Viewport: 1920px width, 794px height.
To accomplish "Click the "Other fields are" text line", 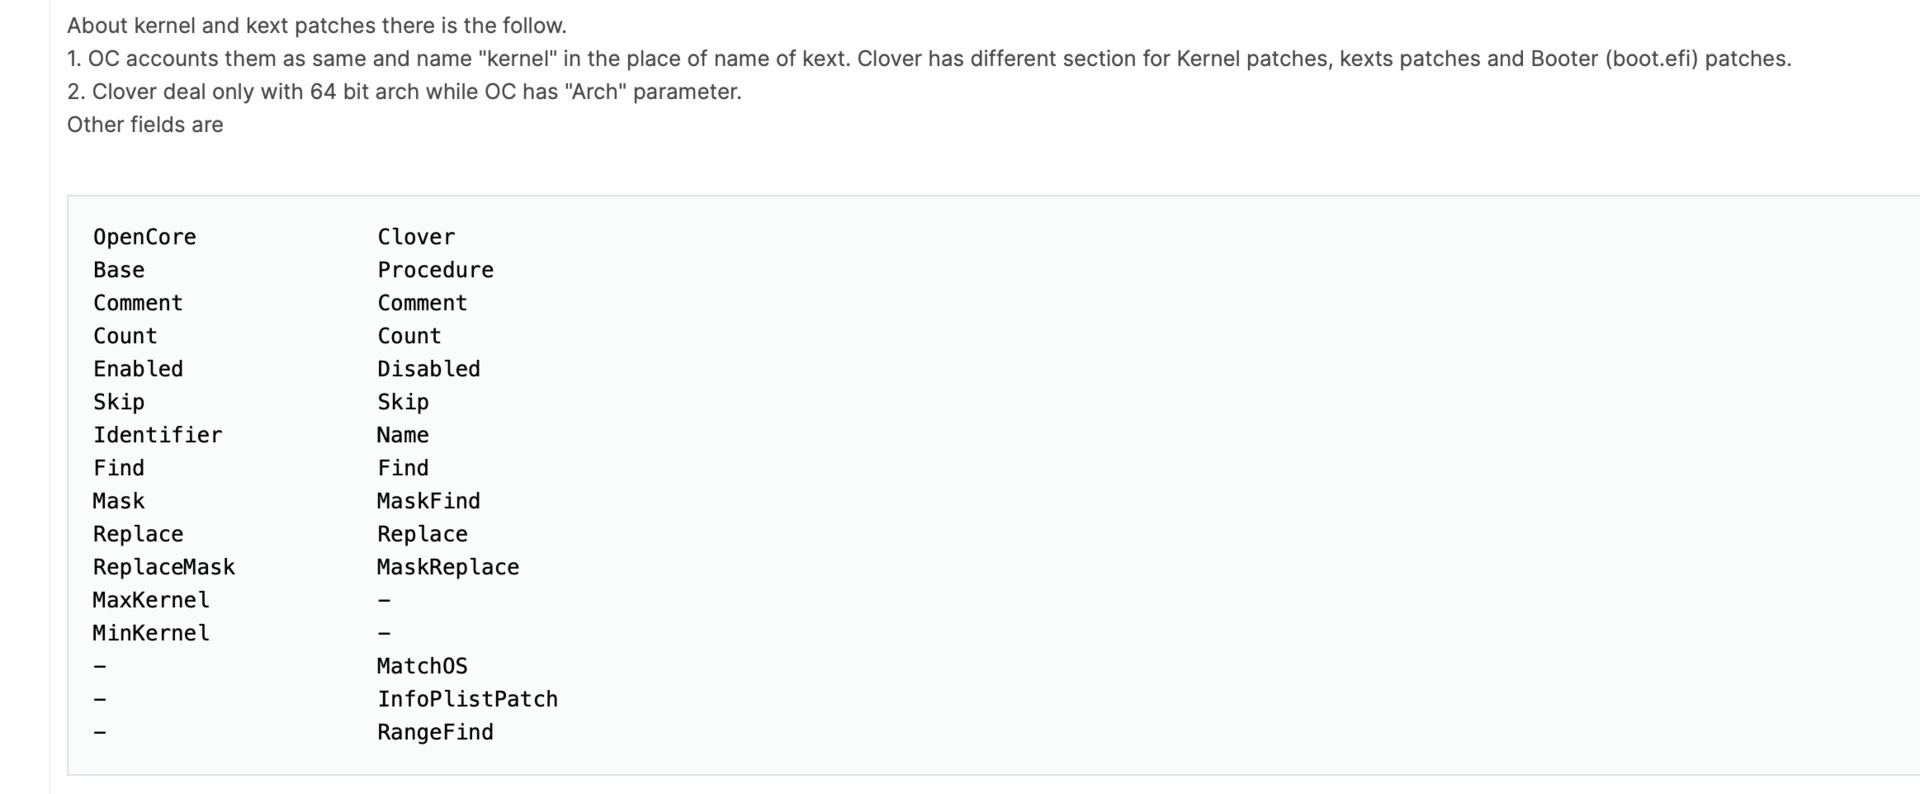I will pyautogui.click(x=145, y=125).
